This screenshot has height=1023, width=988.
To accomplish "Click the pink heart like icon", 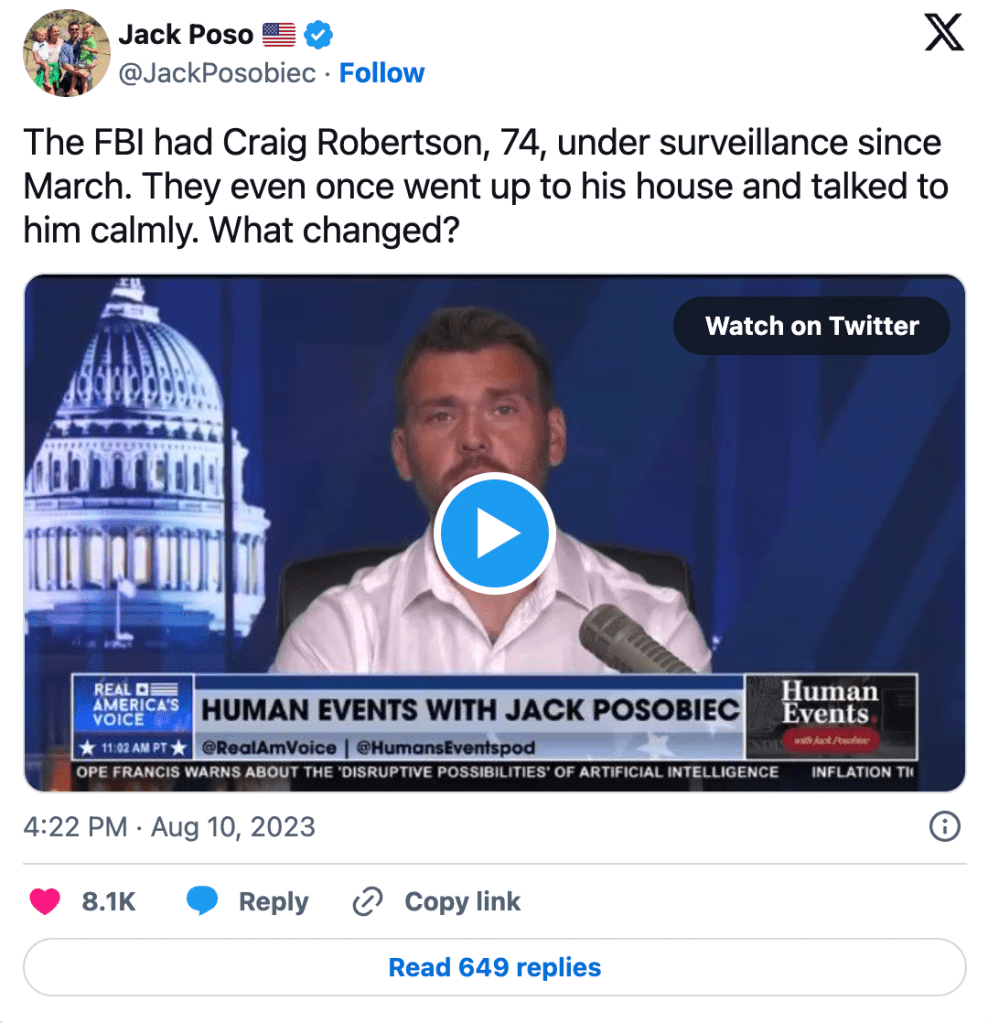I will tap(45, 902).
